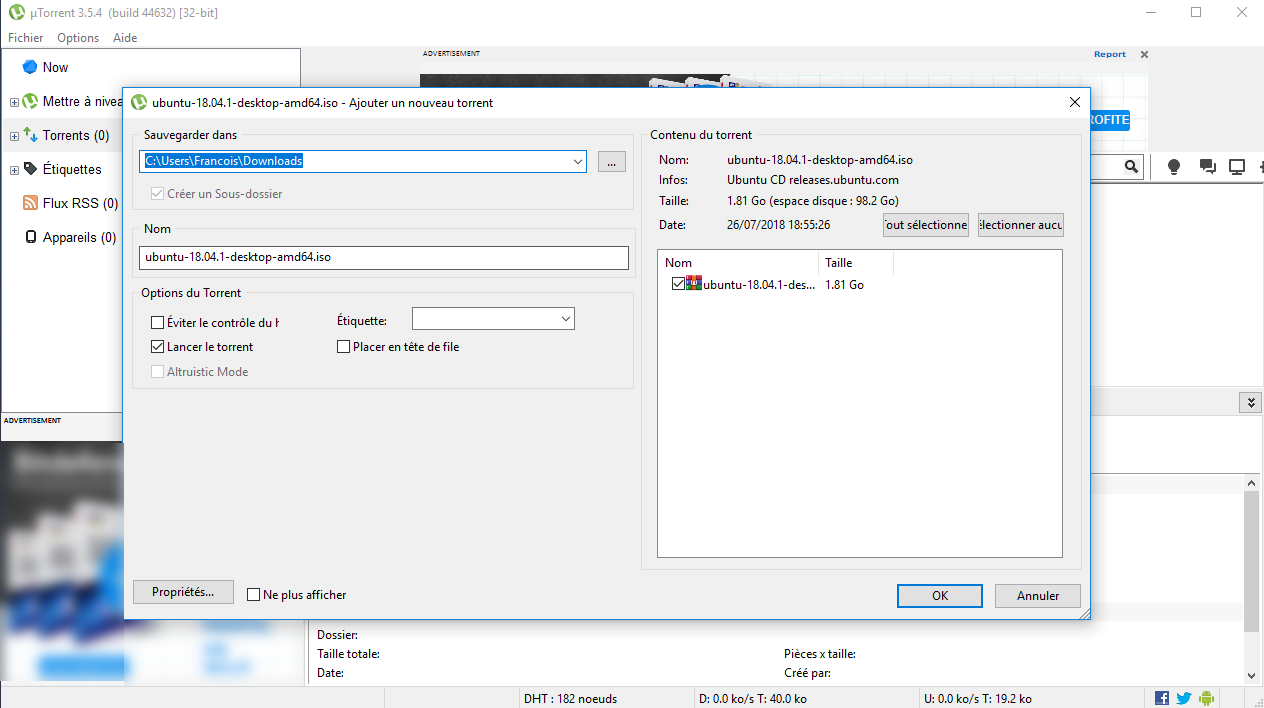Open the Facebook icon in status bar
The width and height of the screenshot is (1264, 708).
pos(1162,698)
